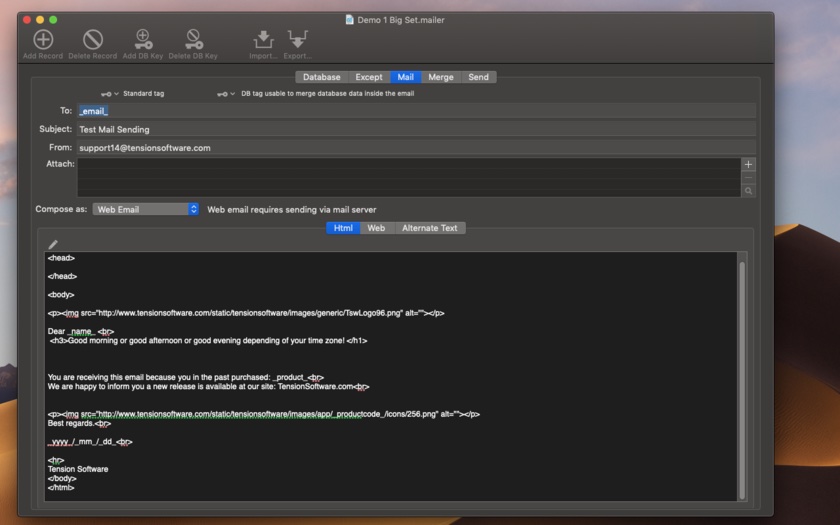Click the Add Record toolbar icon
Viewport: 840px width, 525px height.
(43, 40)
